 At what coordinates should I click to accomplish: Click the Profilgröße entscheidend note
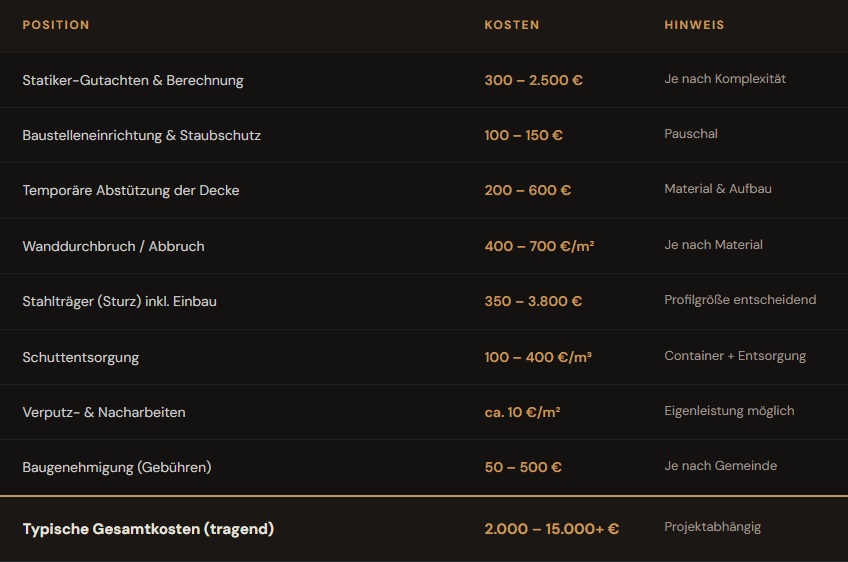pos(740,300)
